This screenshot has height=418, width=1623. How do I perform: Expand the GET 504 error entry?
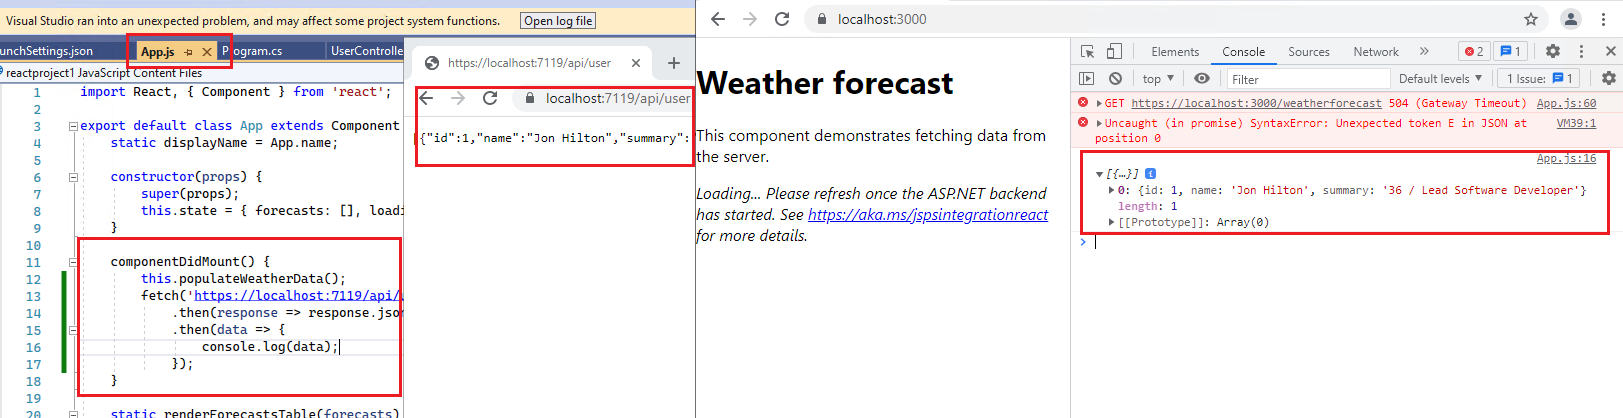[x=1099, y=103]
